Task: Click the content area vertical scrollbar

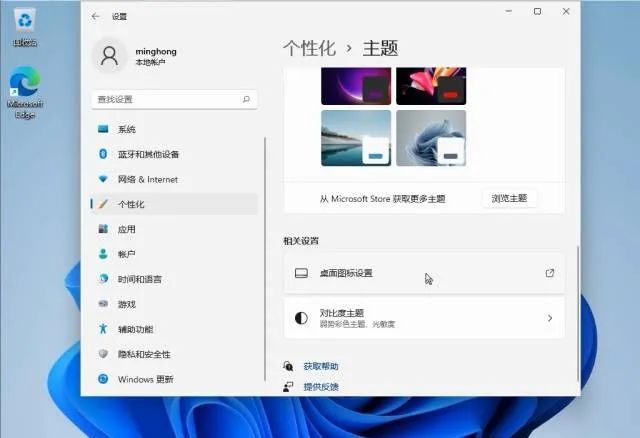Action: (x=578, y=313)
